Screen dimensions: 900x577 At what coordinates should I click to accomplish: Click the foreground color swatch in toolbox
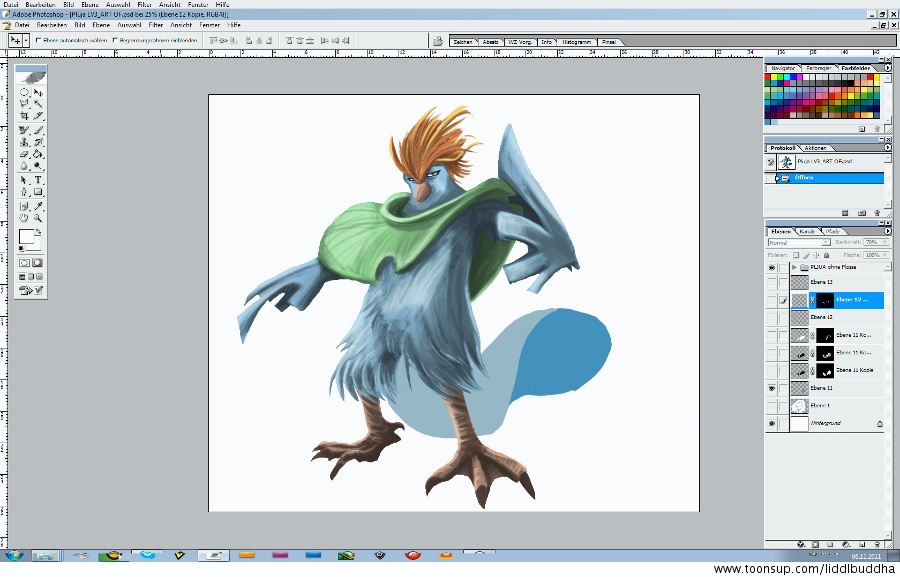[x=26, y=237]
